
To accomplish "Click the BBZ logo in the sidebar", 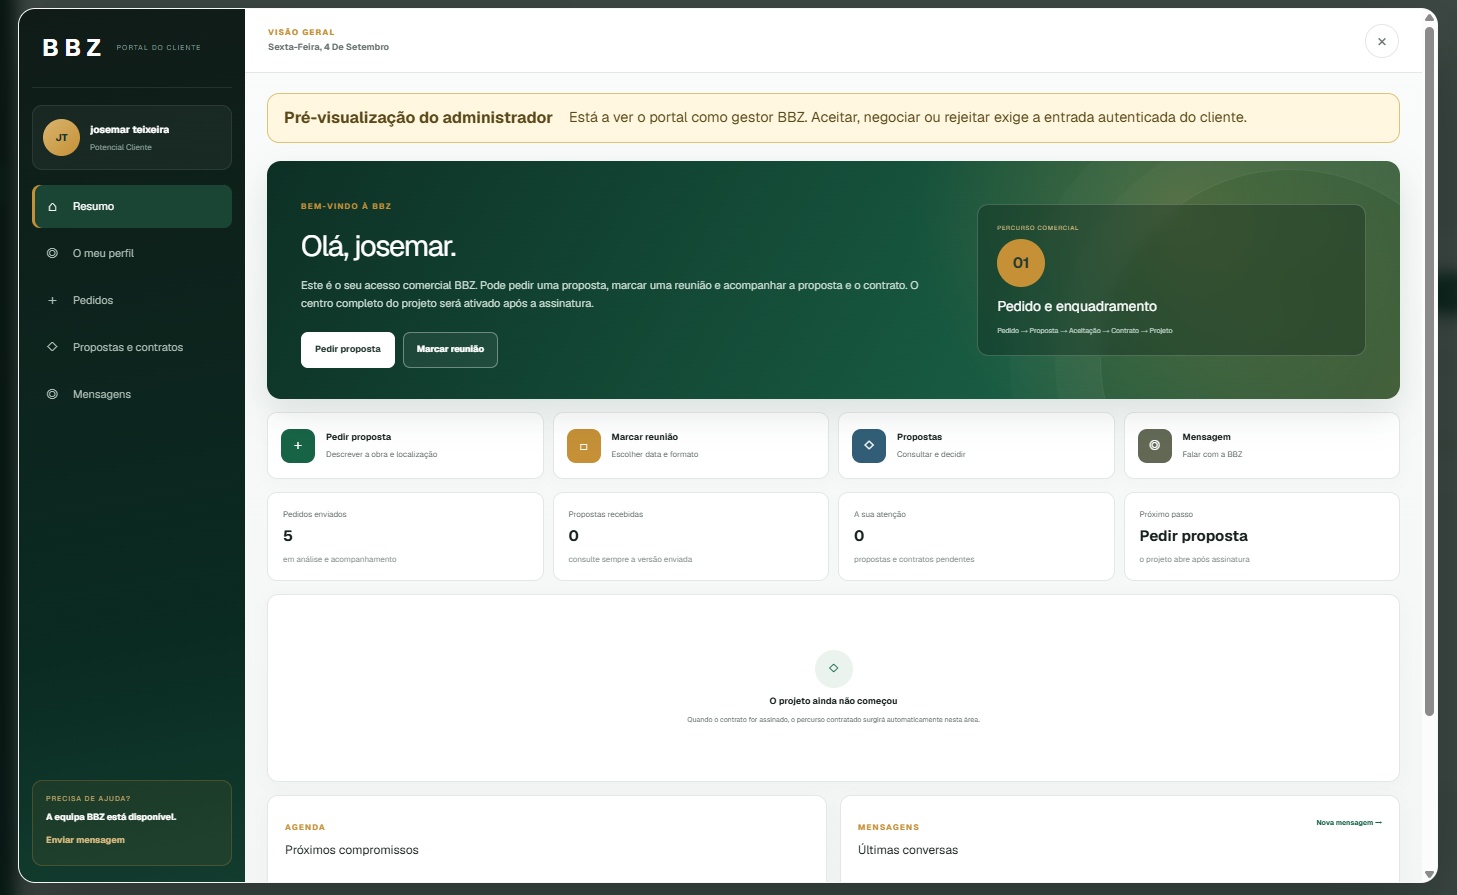I will [x=72, y=48].
